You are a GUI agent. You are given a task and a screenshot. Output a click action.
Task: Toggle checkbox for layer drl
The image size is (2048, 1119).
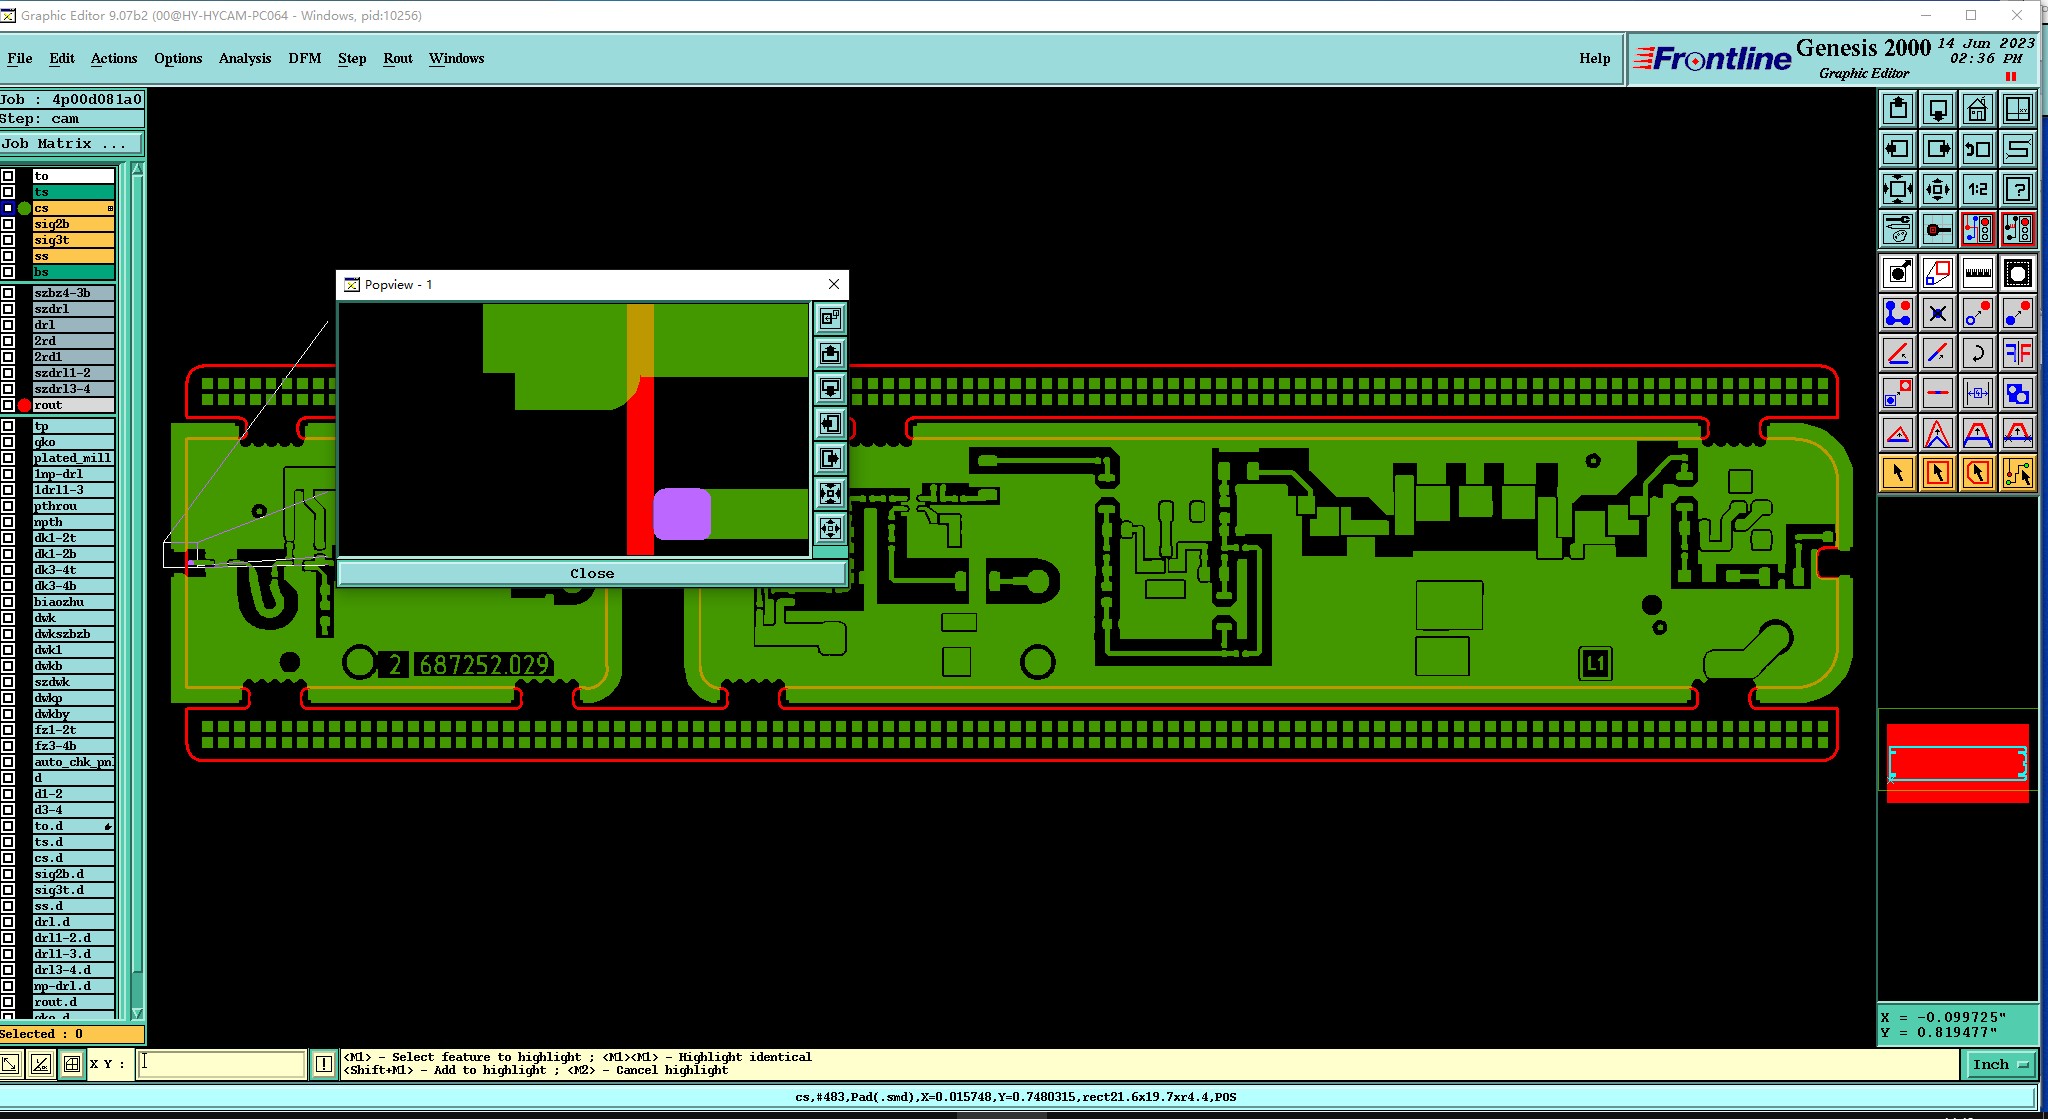[8, 325]
